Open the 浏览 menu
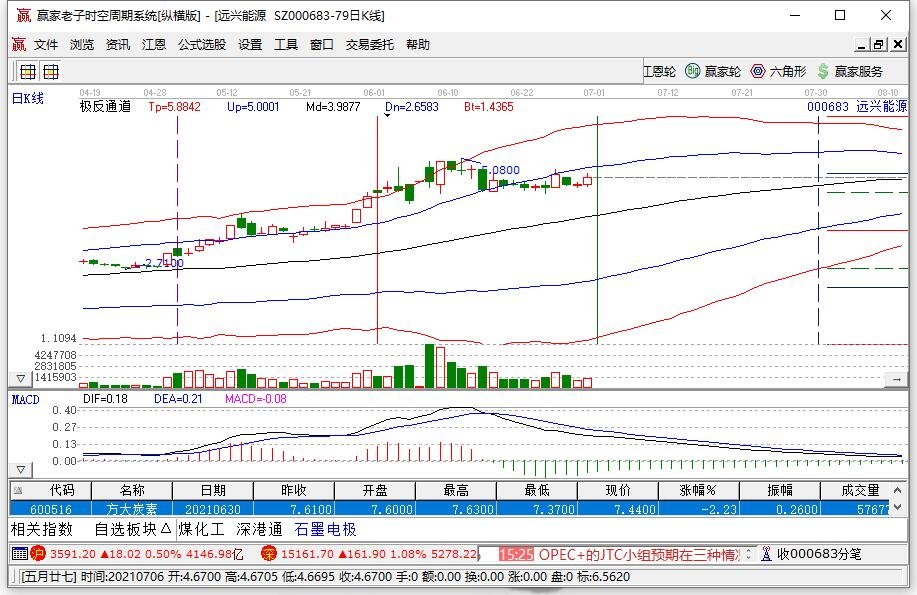Screen dimensions: 917x595 82,44
